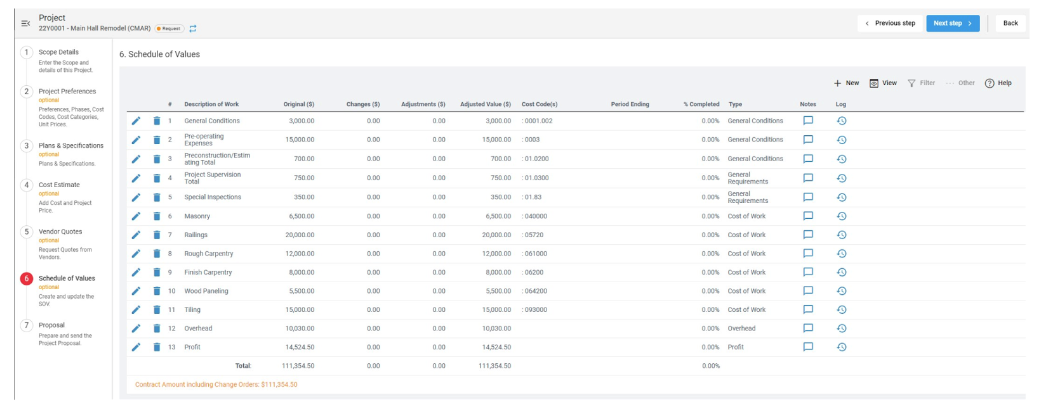This screenshot has width=1038, height=412.
Task: Edit the Railings row
Action: (x=136, y=234)
